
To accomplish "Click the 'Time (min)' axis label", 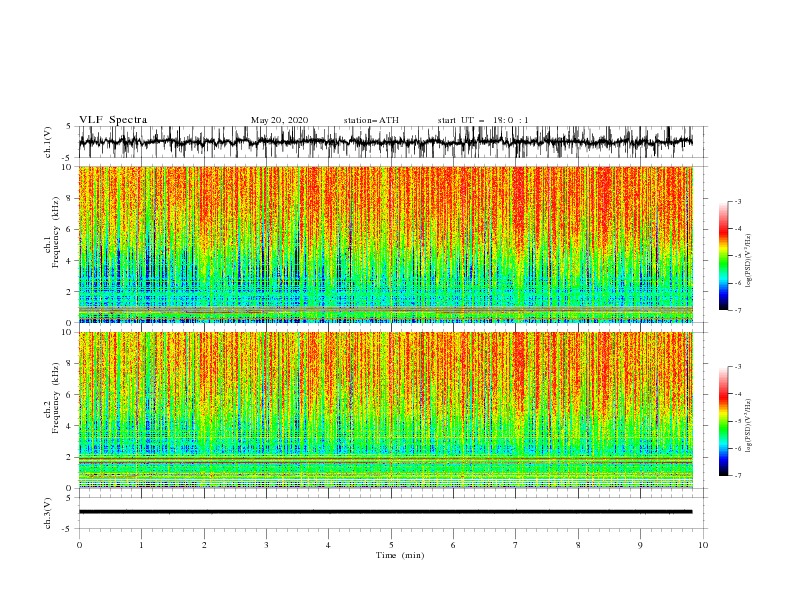I will 400,555.
